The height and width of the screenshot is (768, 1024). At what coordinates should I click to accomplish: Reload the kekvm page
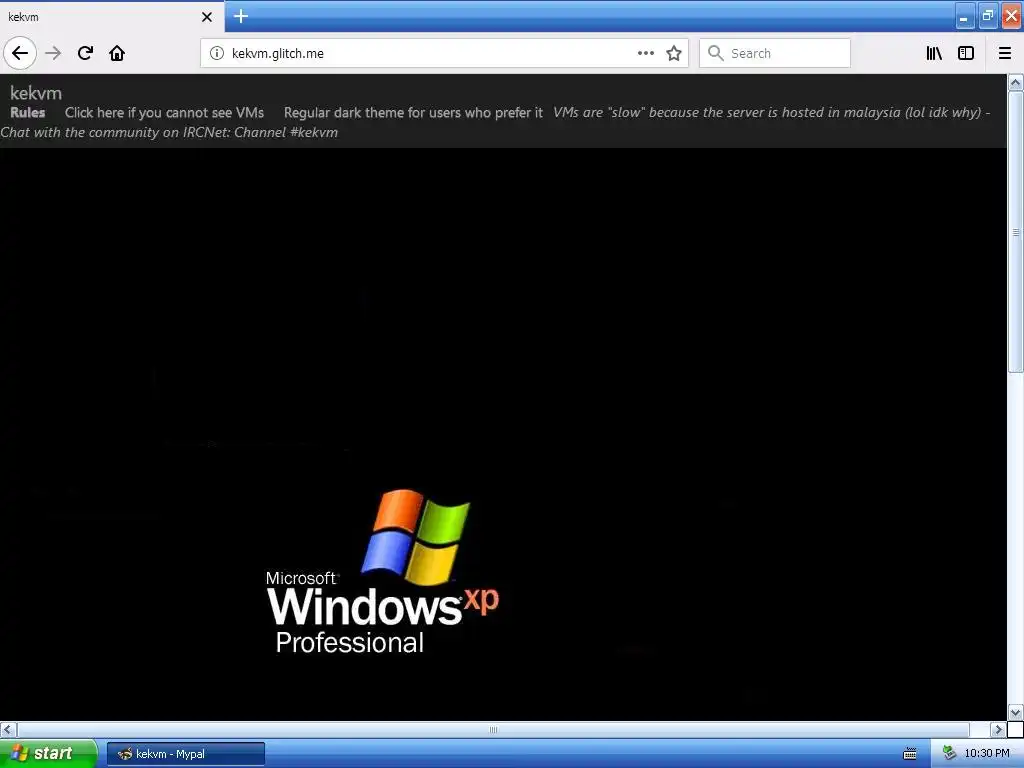pos(85,53)
